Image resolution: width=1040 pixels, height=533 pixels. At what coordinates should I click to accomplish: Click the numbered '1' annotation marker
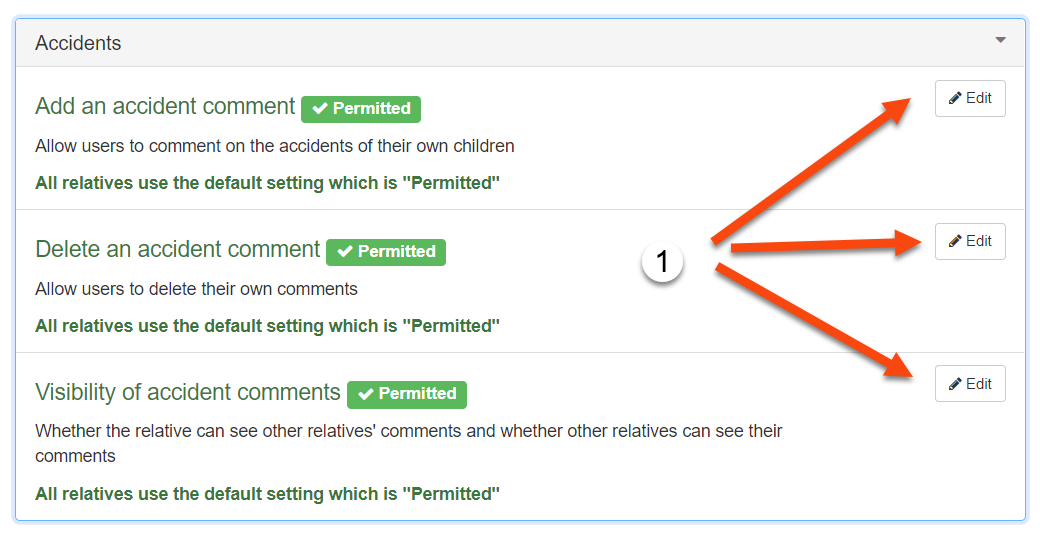click(662, 261)
